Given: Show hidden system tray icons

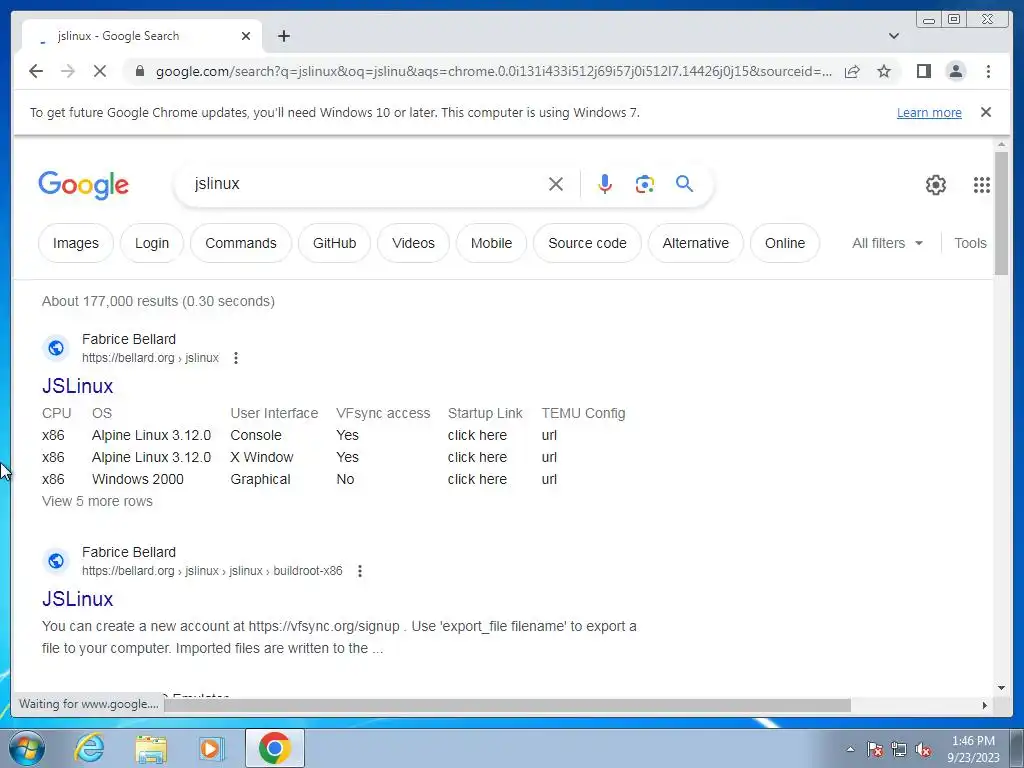Looking at the screenshot, I should pos(850,749).
